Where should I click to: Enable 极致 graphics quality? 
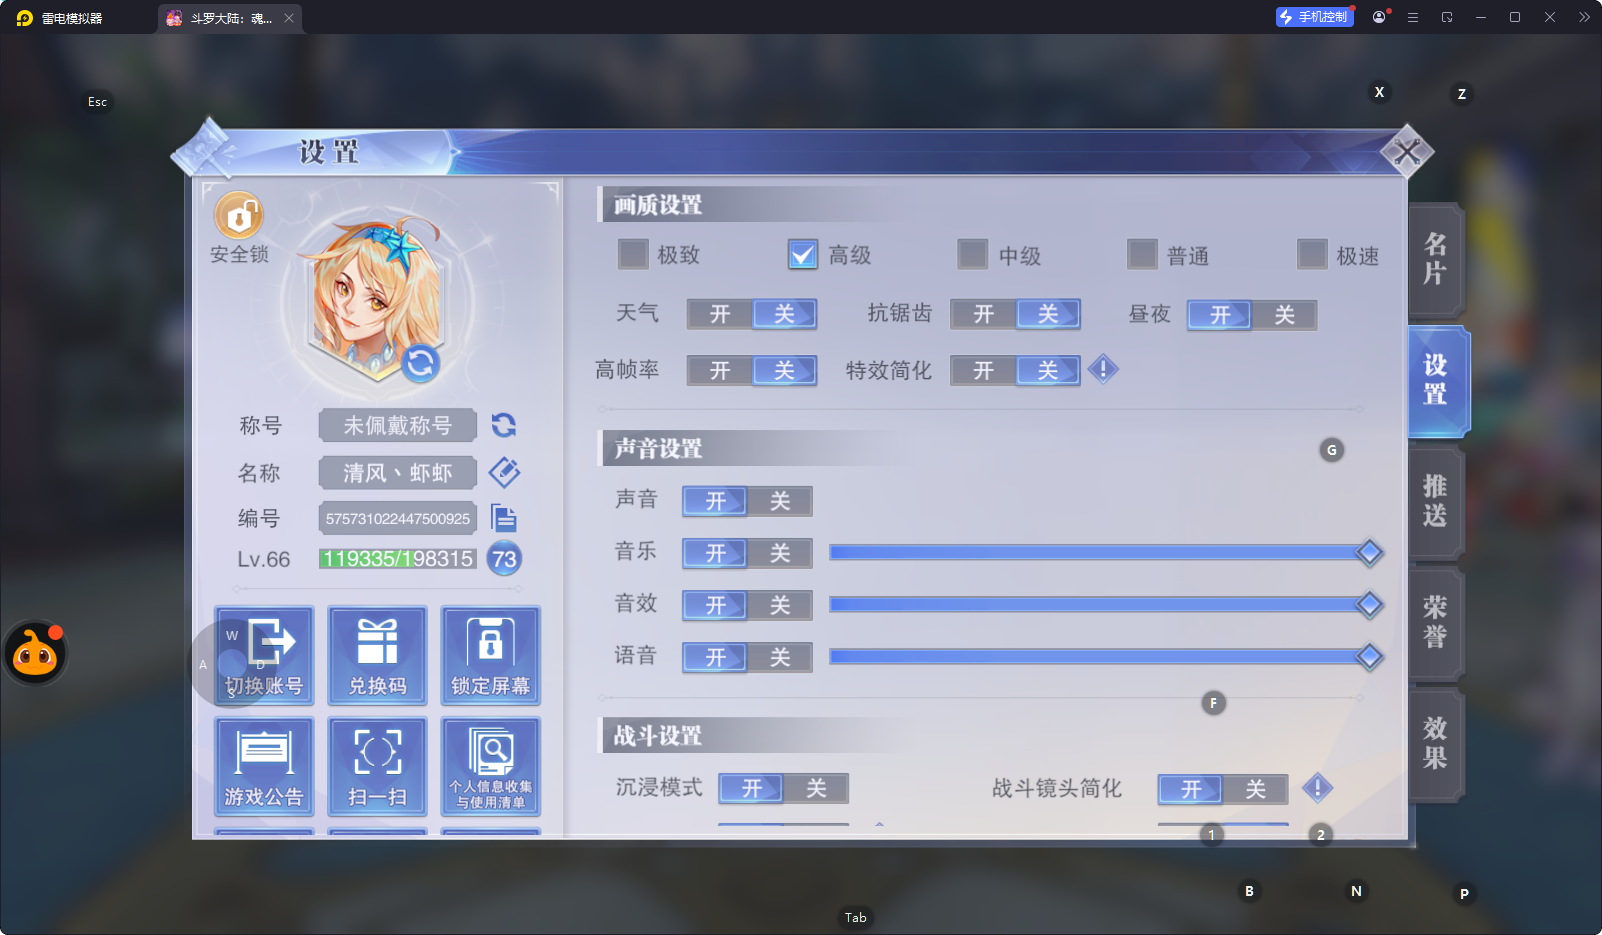tap(633, 255)
